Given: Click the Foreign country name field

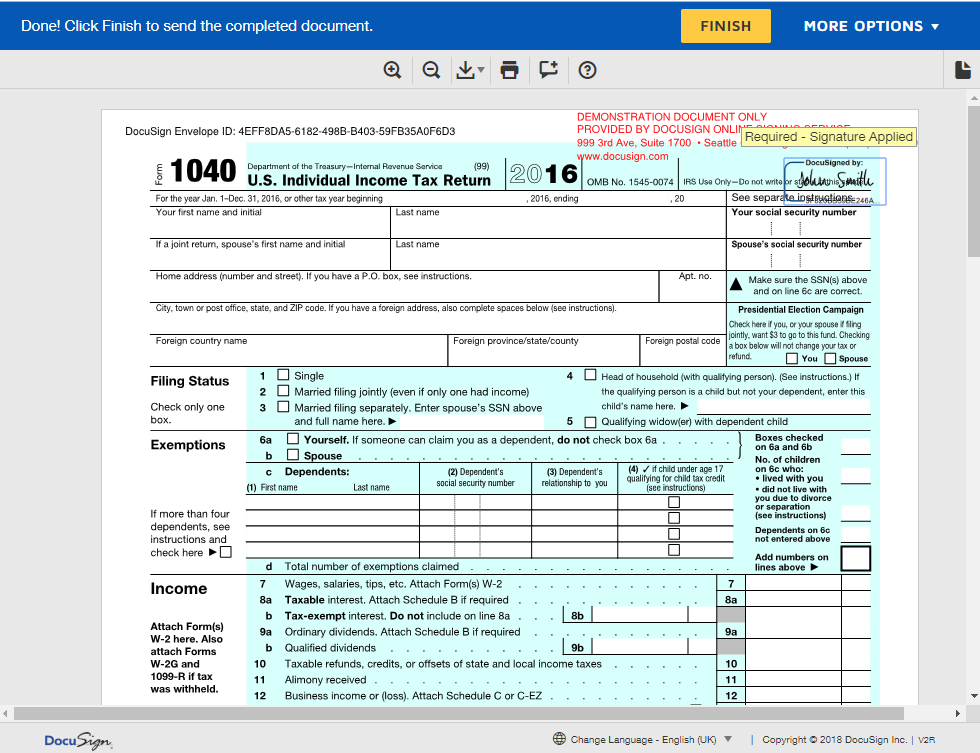Looking at the screenshot, I should pos(299,351).
